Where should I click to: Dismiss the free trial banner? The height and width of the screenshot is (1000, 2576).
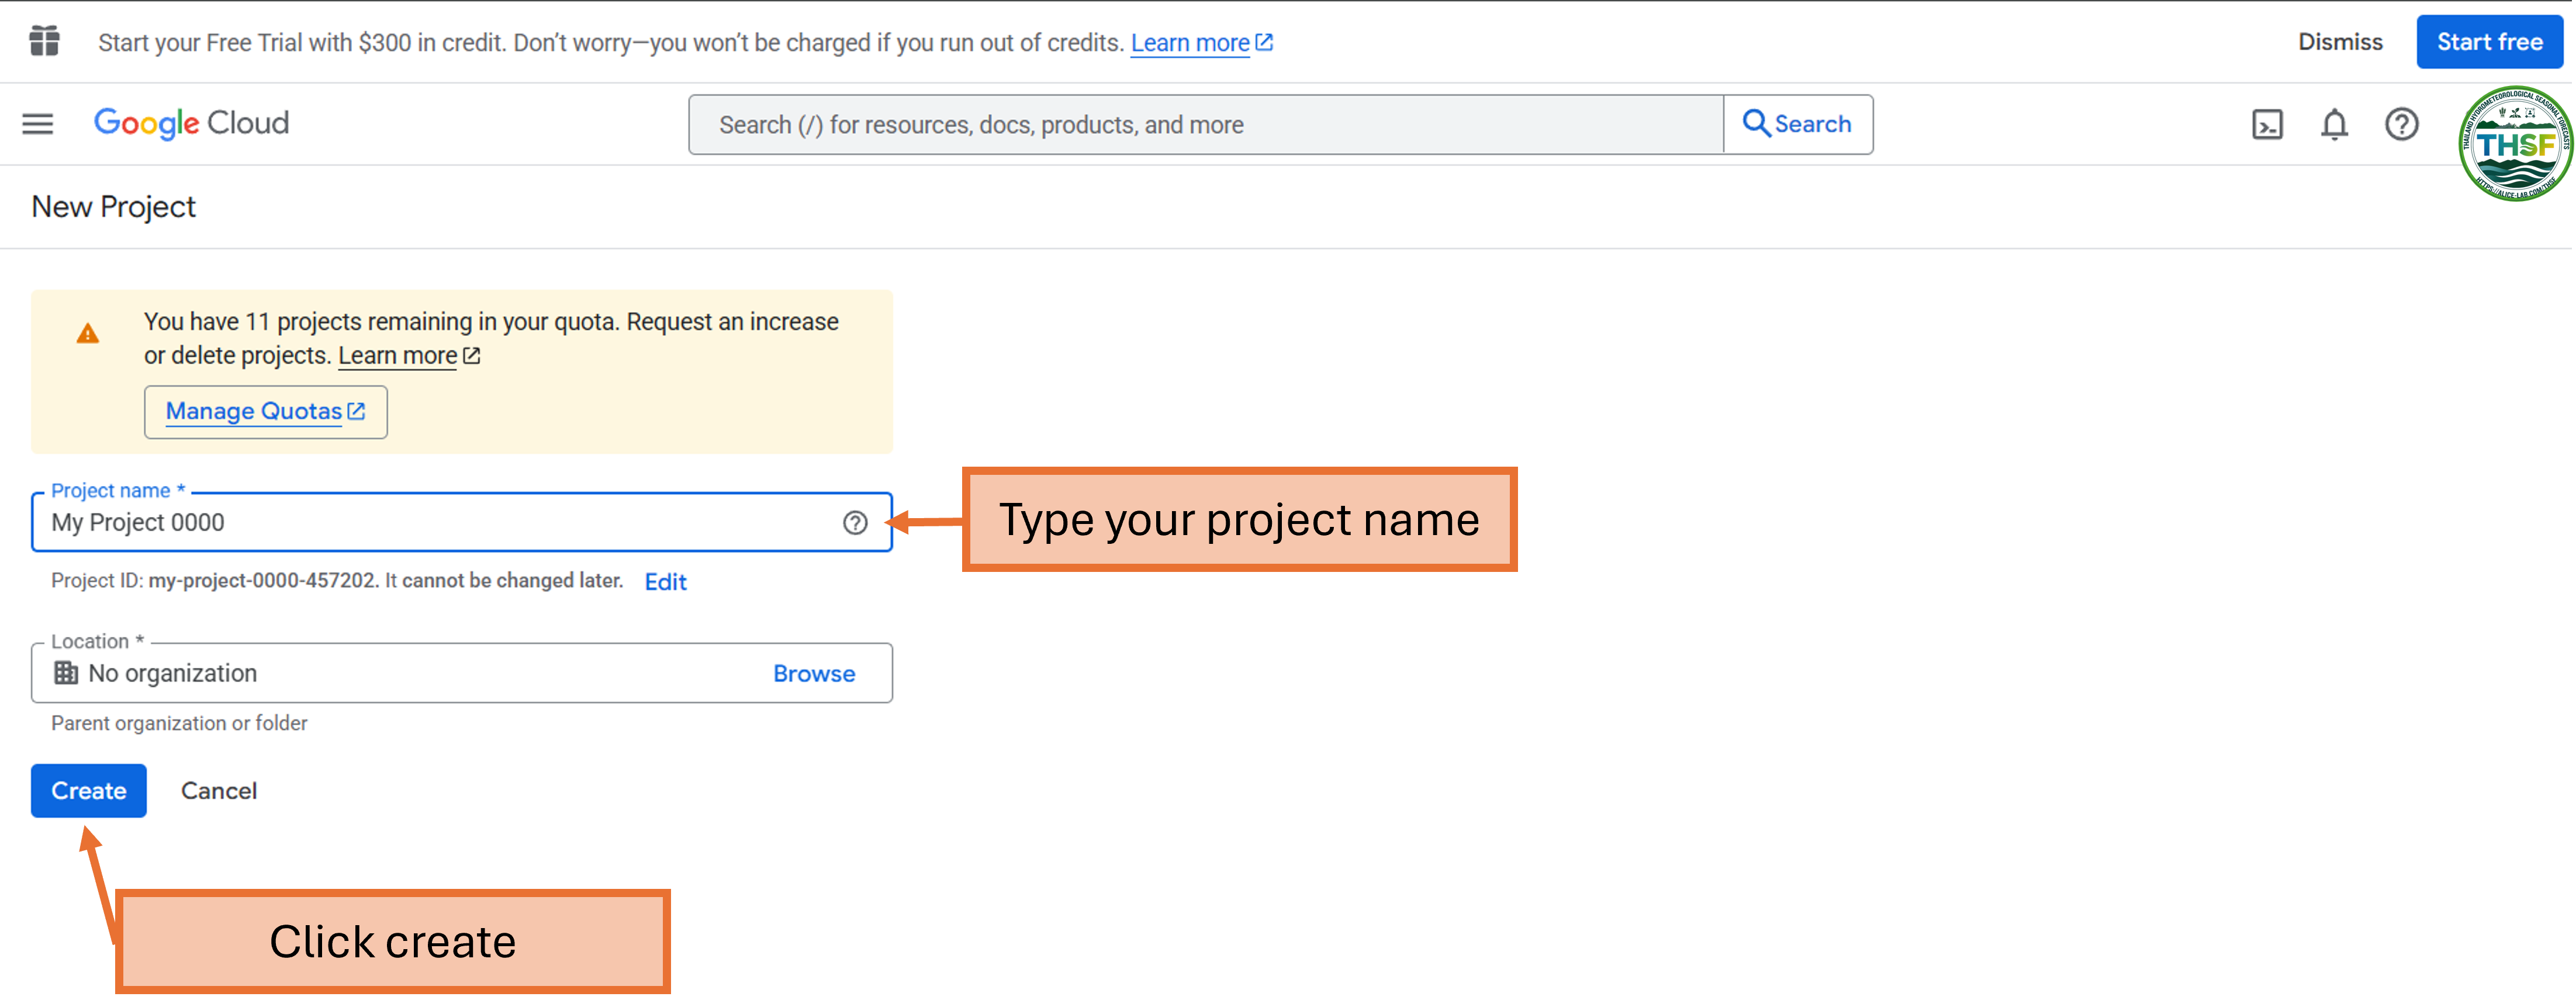coord(2340,42)
